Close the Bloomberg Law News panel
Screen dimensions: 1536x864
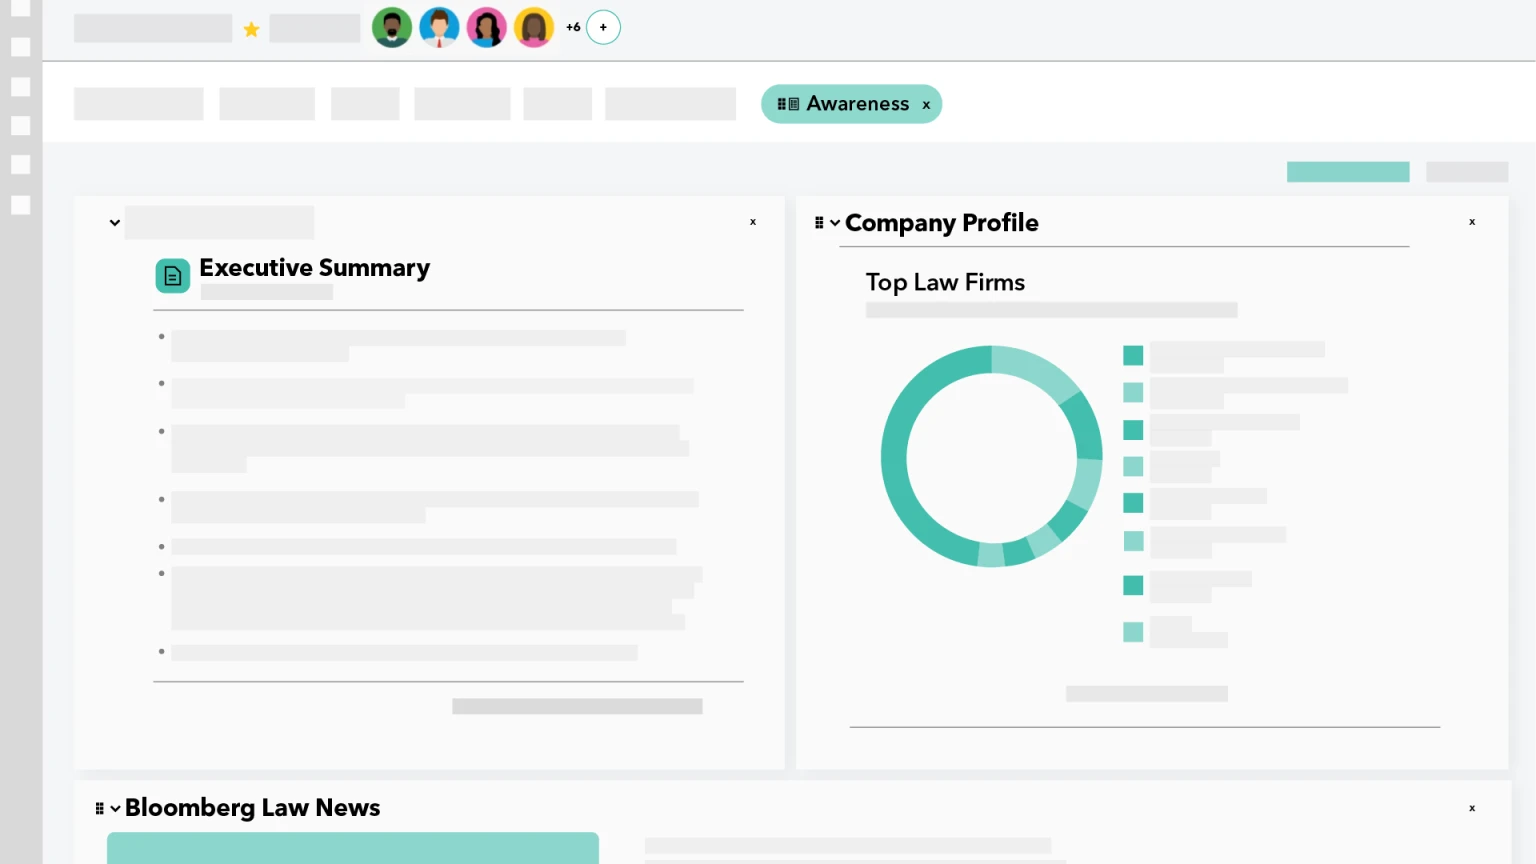pyautogui.click(x=1472, y=808)
